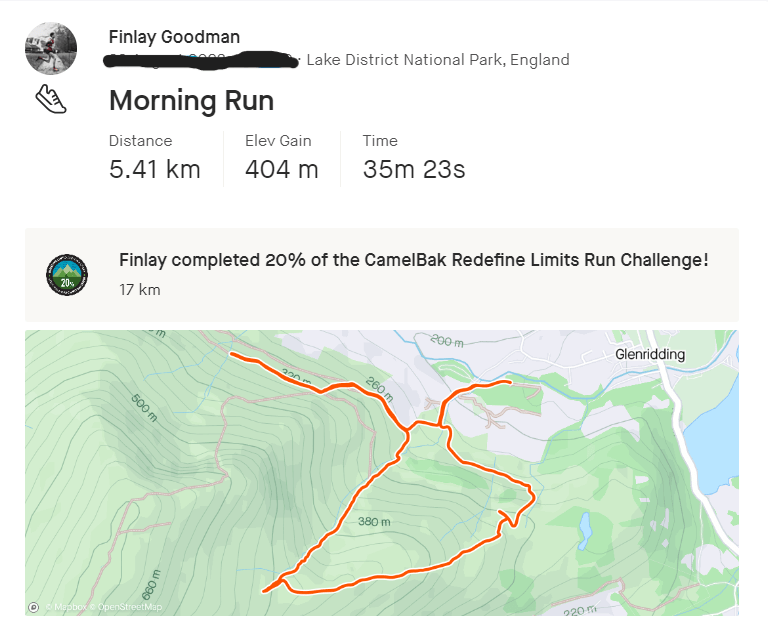Click the 5.41 km distance stat

154,169
